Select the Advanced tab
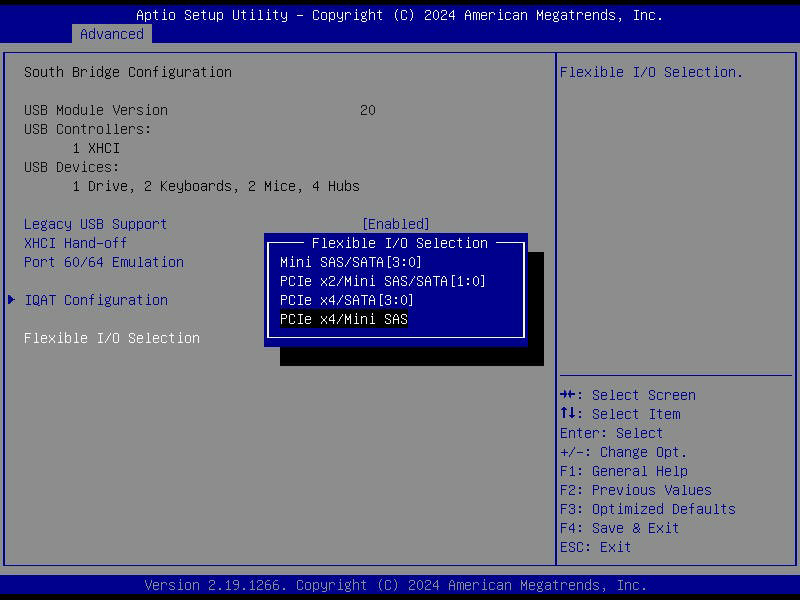Image resolution: width=800 pixels, height=600 pixels. pyautogui.click(x=112, y=34)
